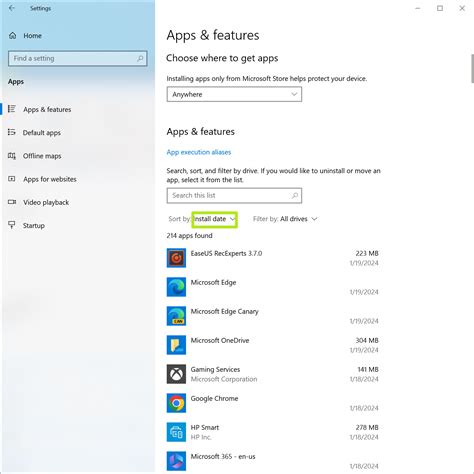Go back using the Settings back arrow
474x474 pixels.
pyautogui.click(x=12, y=8)
